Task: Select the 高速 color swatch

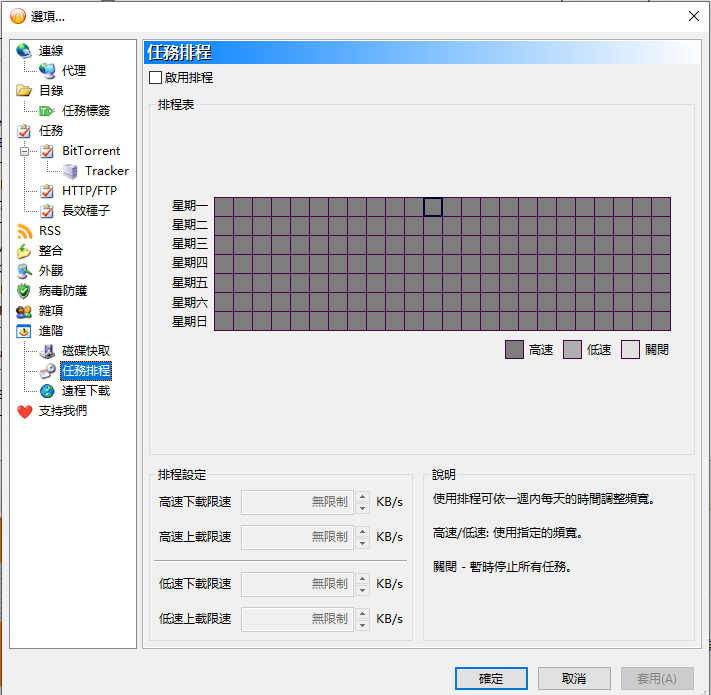Action: 514,350
